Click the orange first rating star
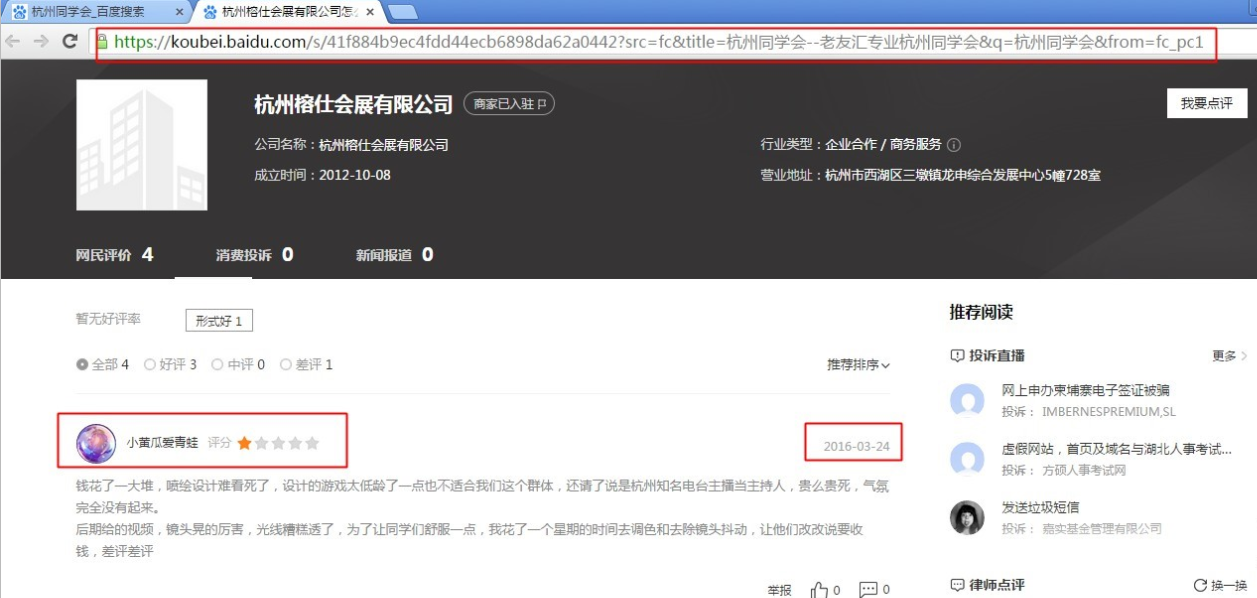1257x598 pixels. pos(244,443)
